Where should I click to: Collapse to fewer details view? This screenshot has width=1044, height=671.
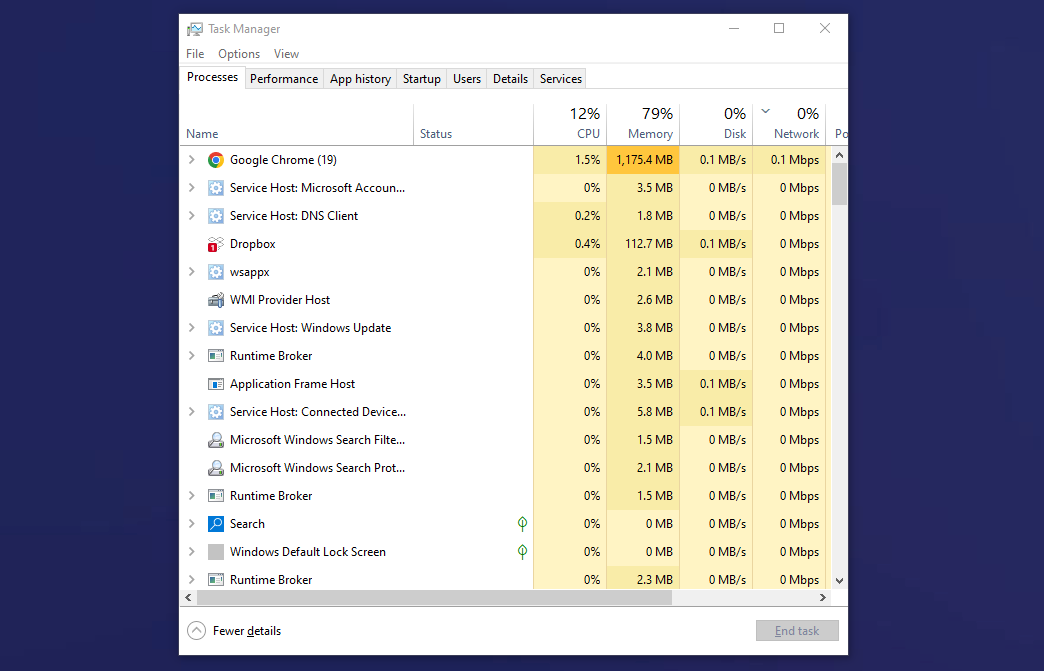(234, 630)
